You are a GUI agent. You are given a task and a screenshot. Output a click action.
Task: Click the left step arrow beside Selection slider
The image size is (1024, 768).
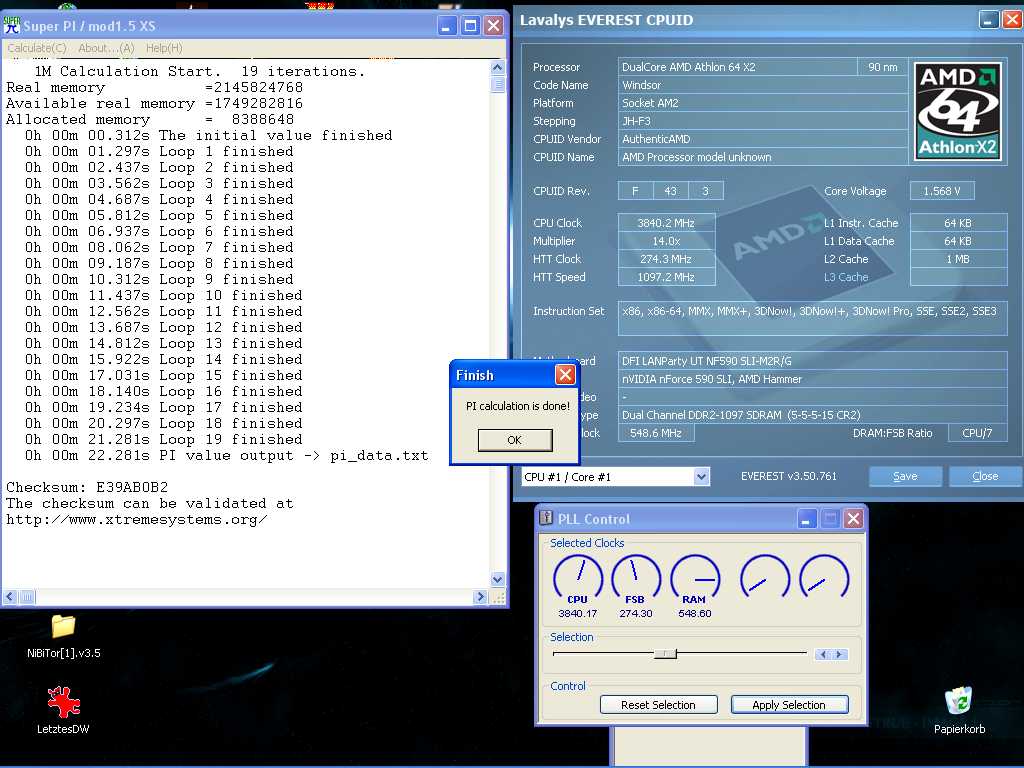tap(823, 654)
